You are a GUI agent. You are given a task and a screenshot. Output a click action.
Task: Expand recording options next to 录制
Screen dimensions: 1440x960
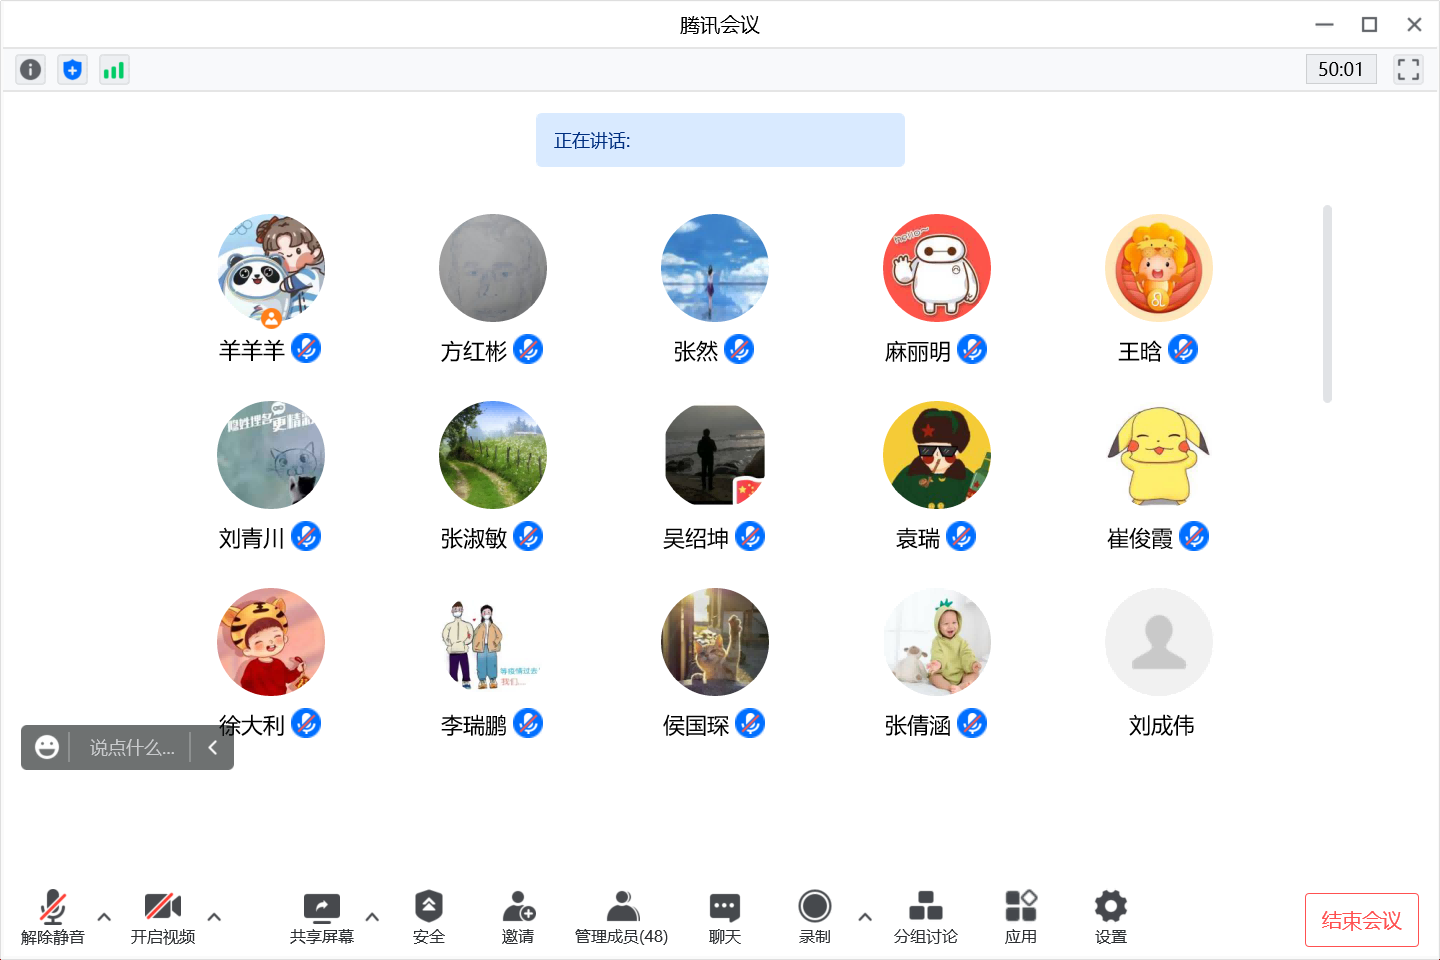pos(865,917)
